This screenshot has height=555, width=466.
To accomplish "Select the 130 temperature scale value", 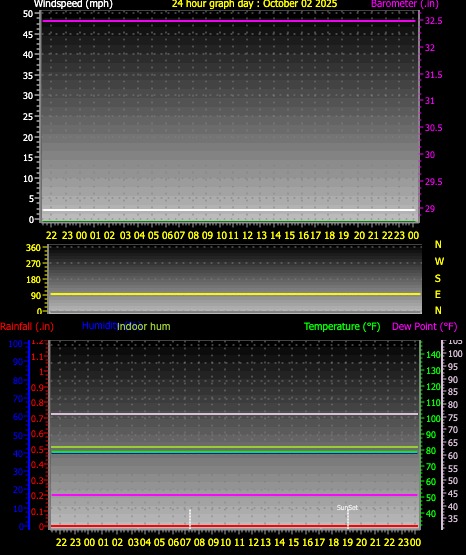I will 433,371.
